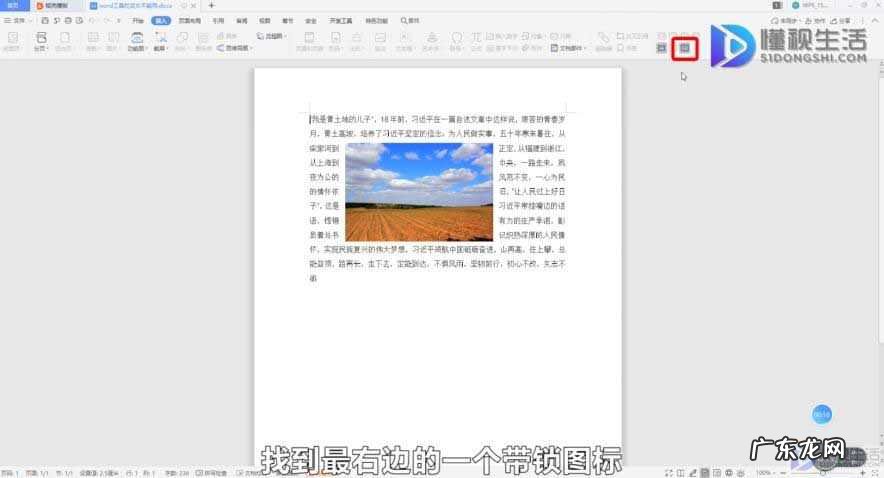Insert a Comment (批注)

[x=381, y=41]
